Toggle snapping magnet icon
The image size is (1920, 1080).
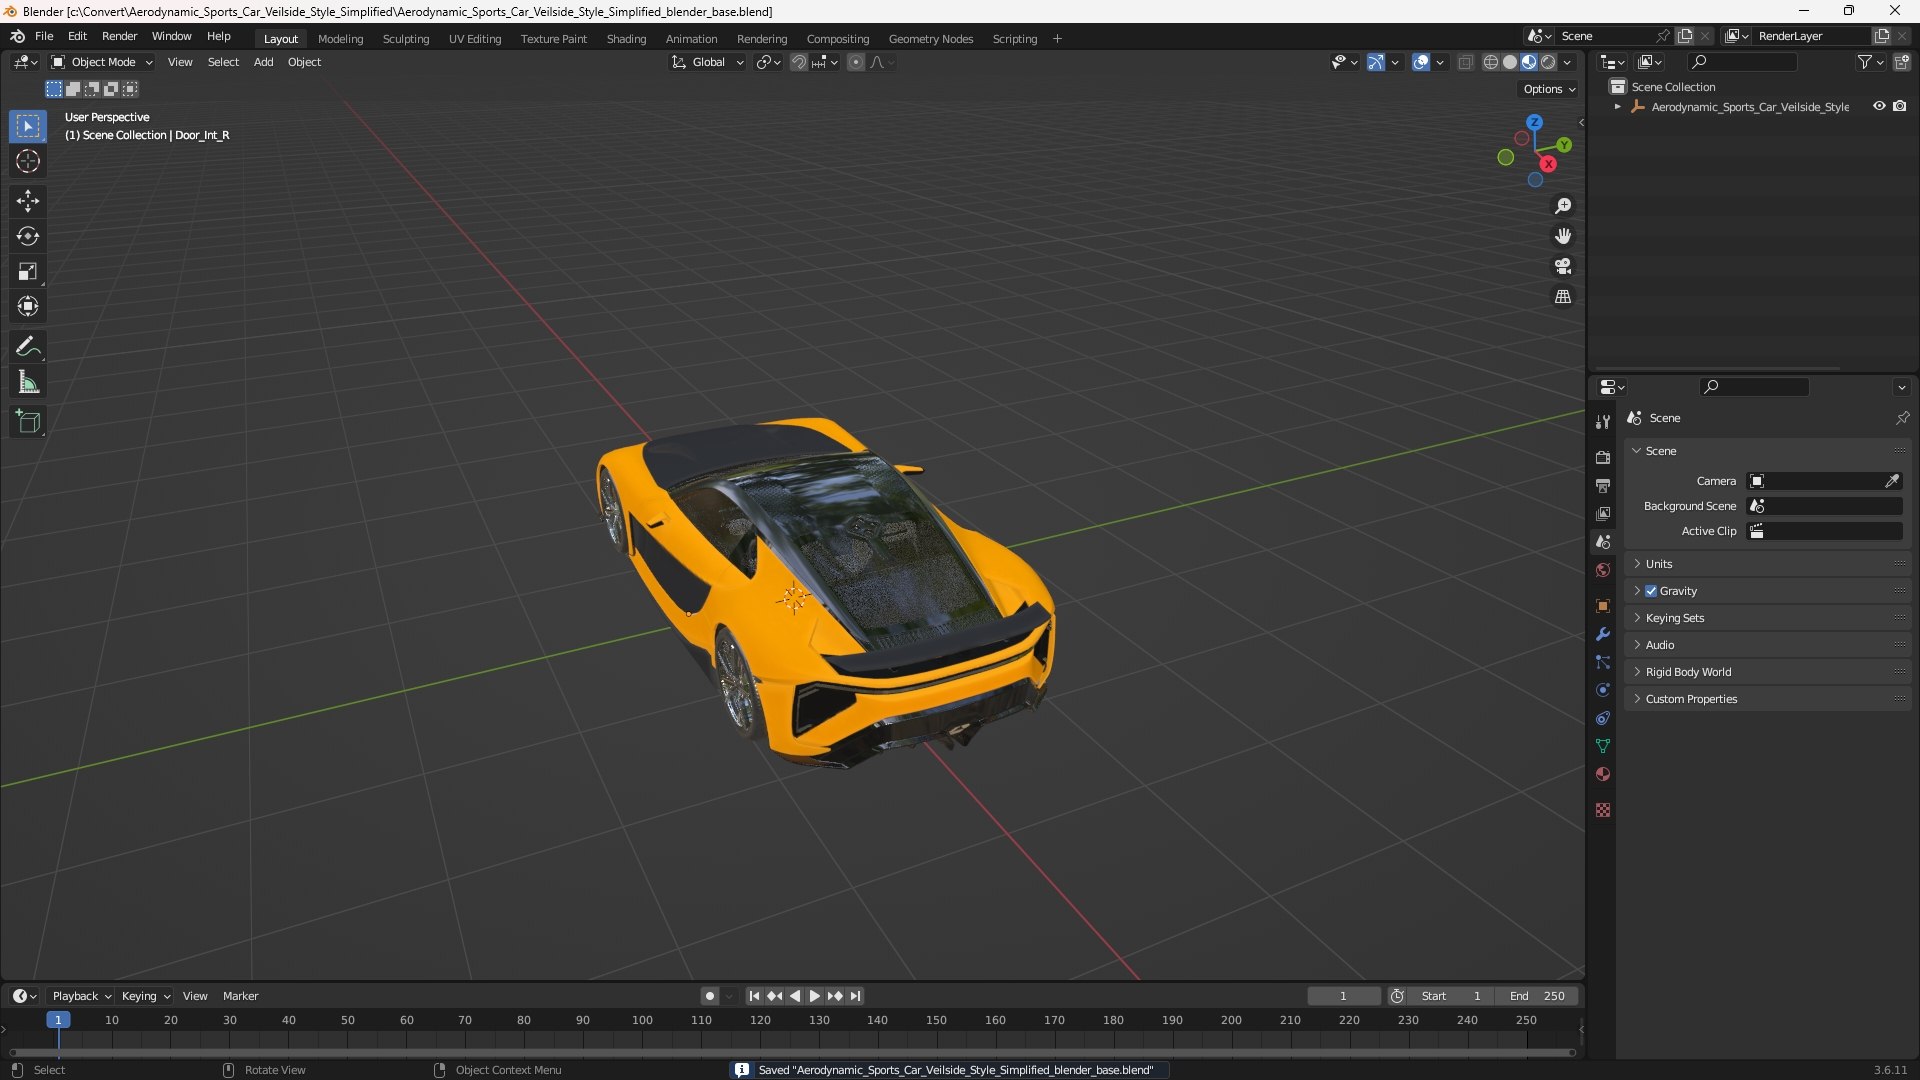point(799,62)
